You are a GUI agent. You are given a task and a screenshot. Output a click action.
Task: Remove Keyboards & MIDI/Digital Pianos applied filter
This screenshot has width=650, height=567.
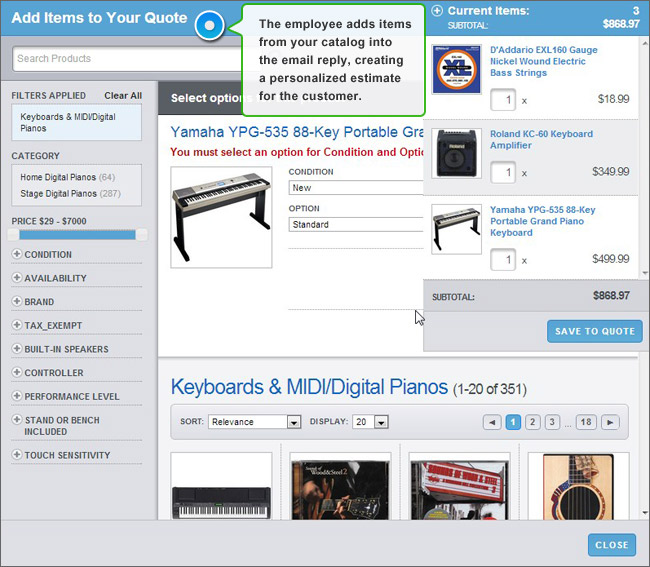pos(77,122)
